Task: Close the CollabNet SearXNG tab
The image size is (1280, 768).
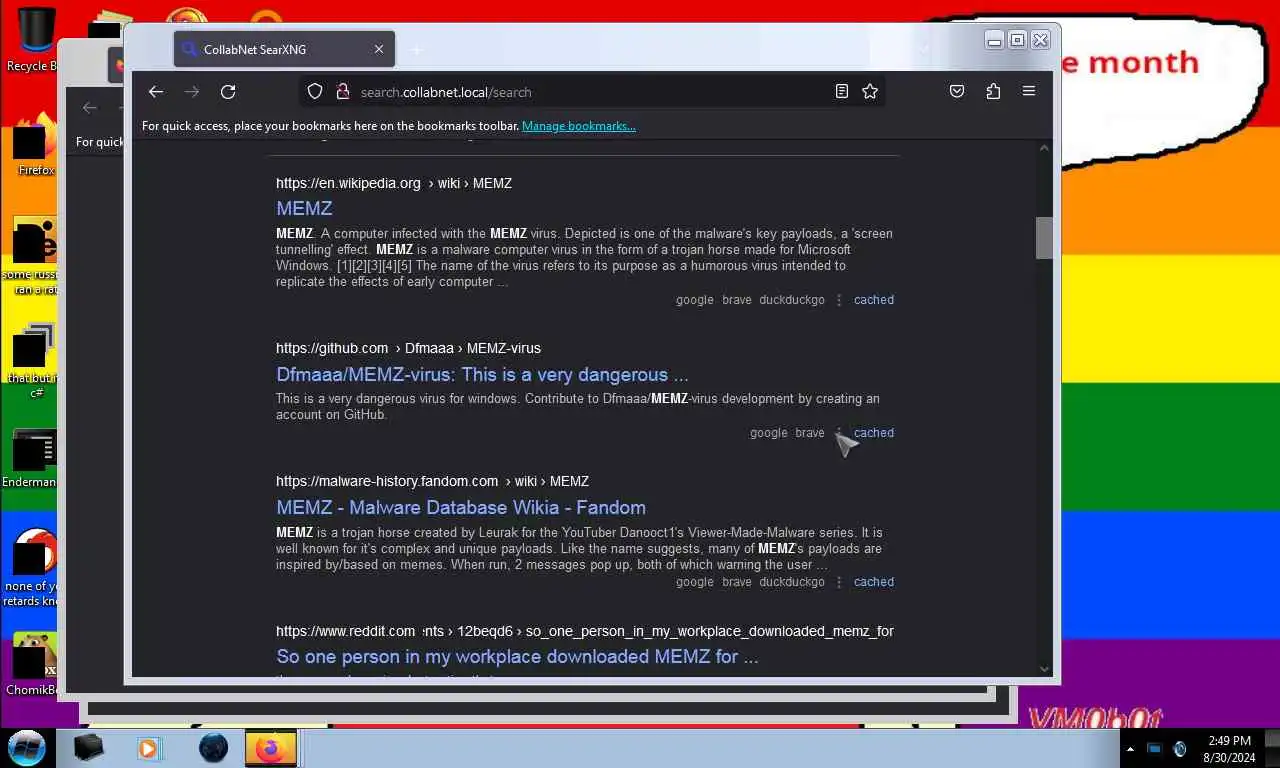Action: pyautogui.click(x=379, y=49)
